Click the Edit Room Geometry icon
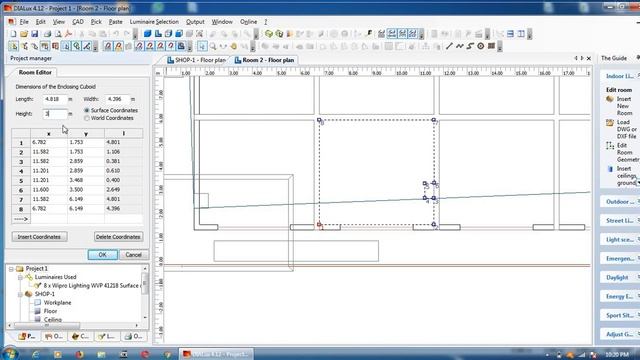The height and width of the screenshot is (360, 640). (610, 146)
